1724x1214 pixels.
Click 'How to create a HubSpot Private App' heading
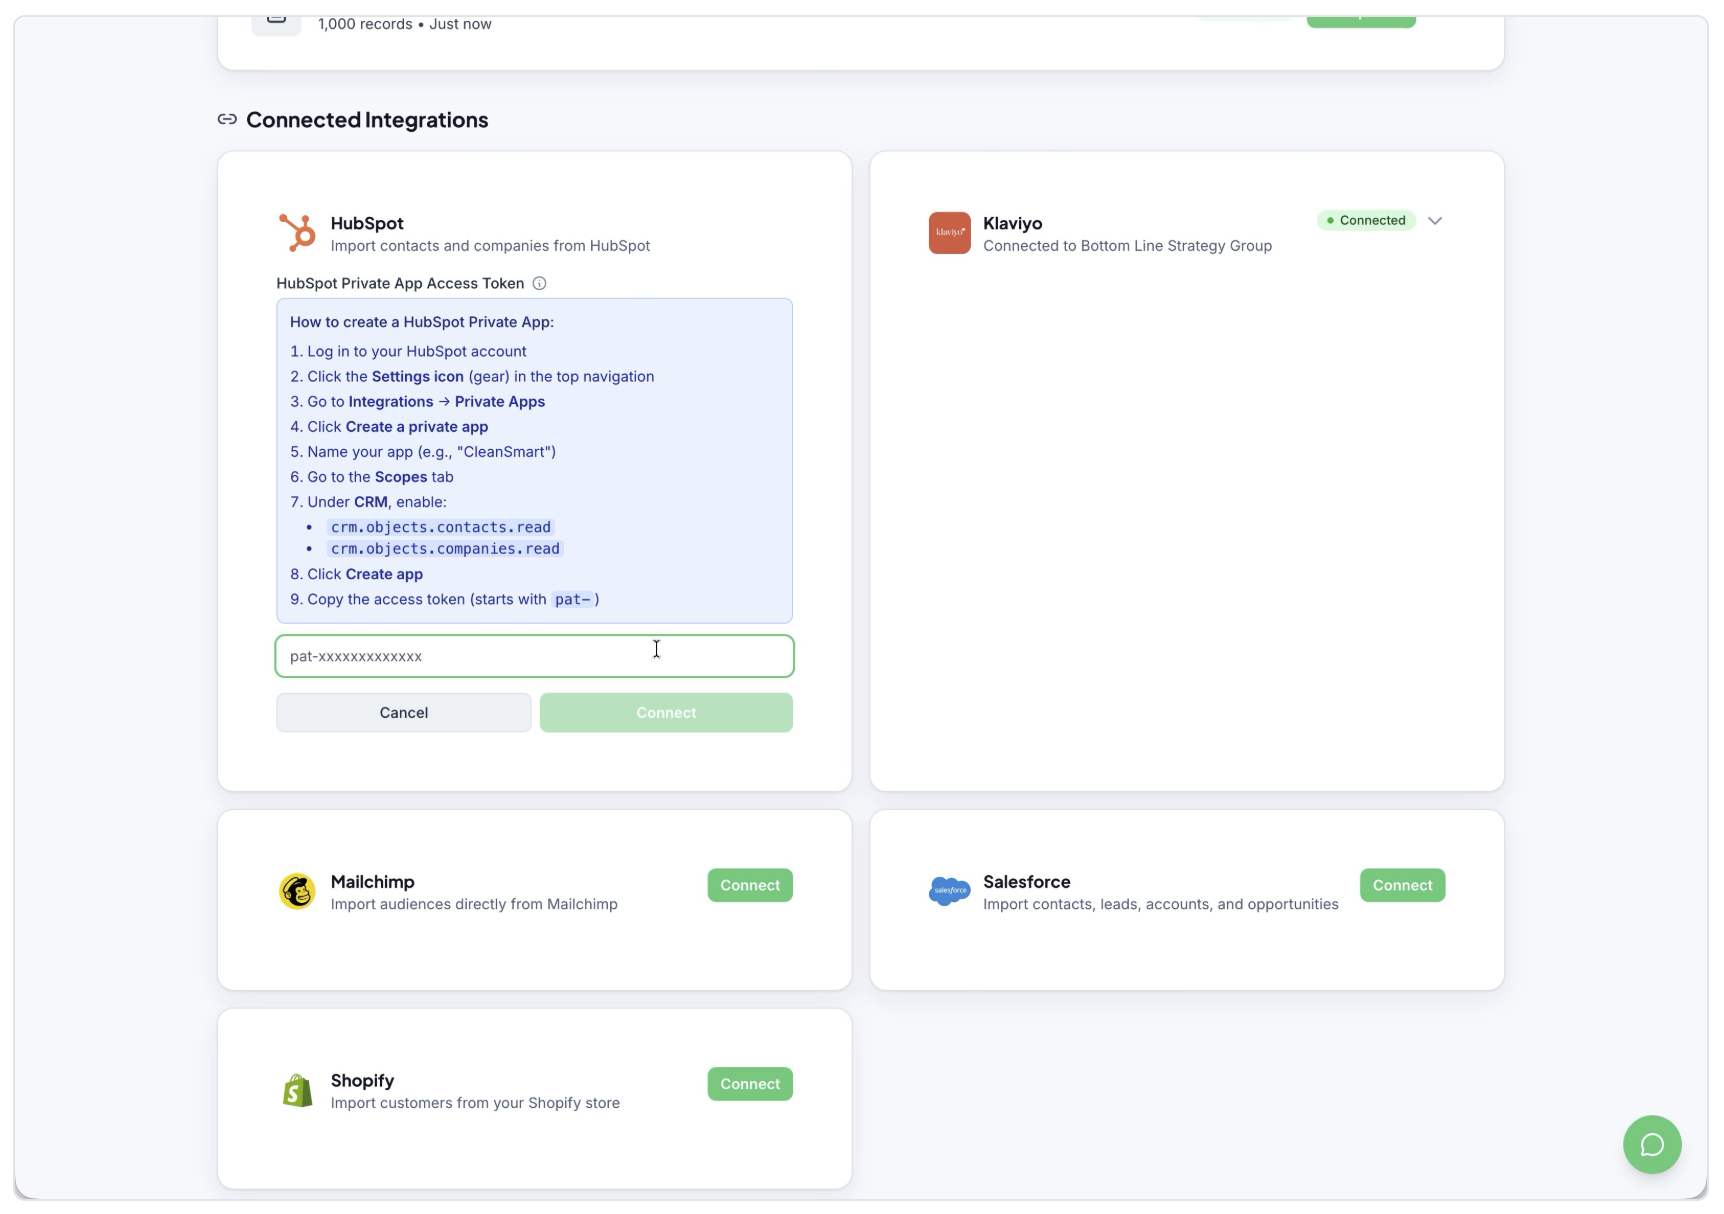[x=422, y=322]
